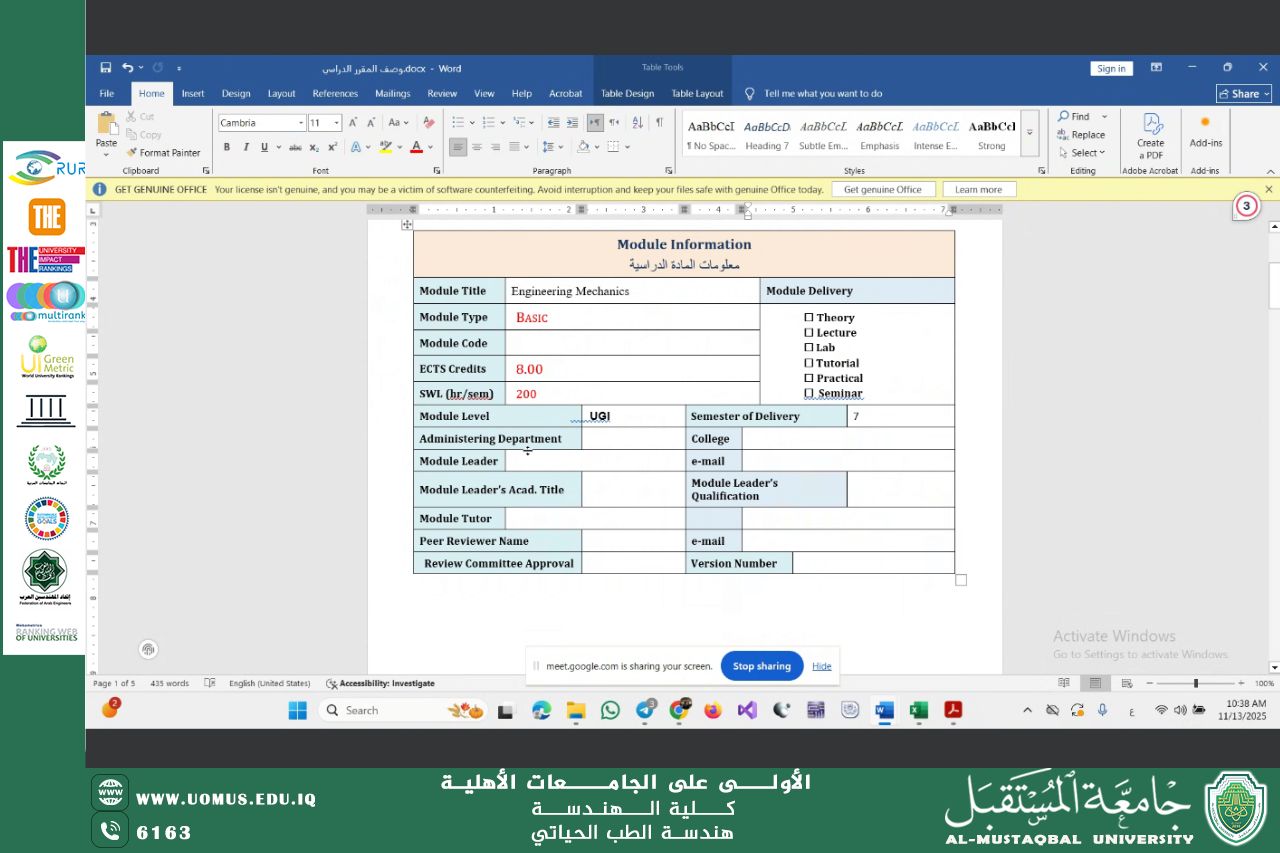Check the Lab delivery checkbox
The image size is (1280, 853).
810,347
